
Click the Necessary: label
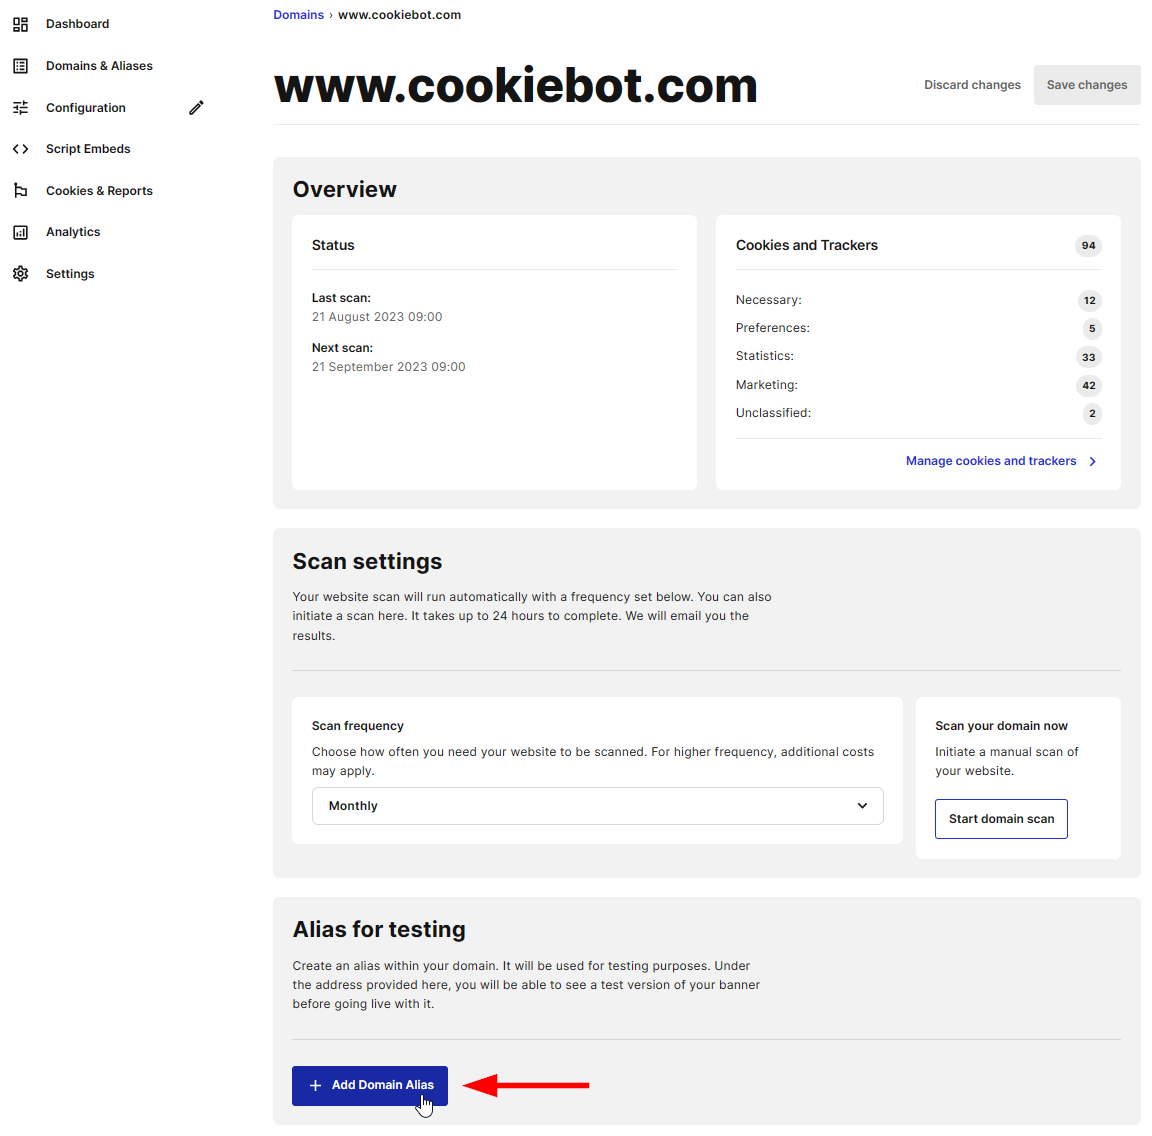click(768, 301)
